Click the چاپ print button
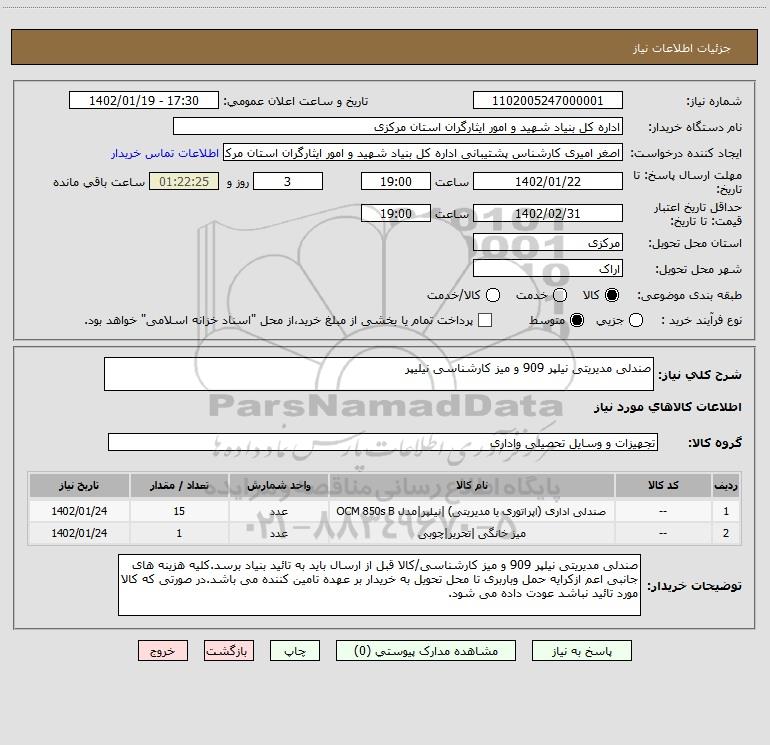Image resolution: width=770 pixels, height=745 pixels. coord(295,651)
